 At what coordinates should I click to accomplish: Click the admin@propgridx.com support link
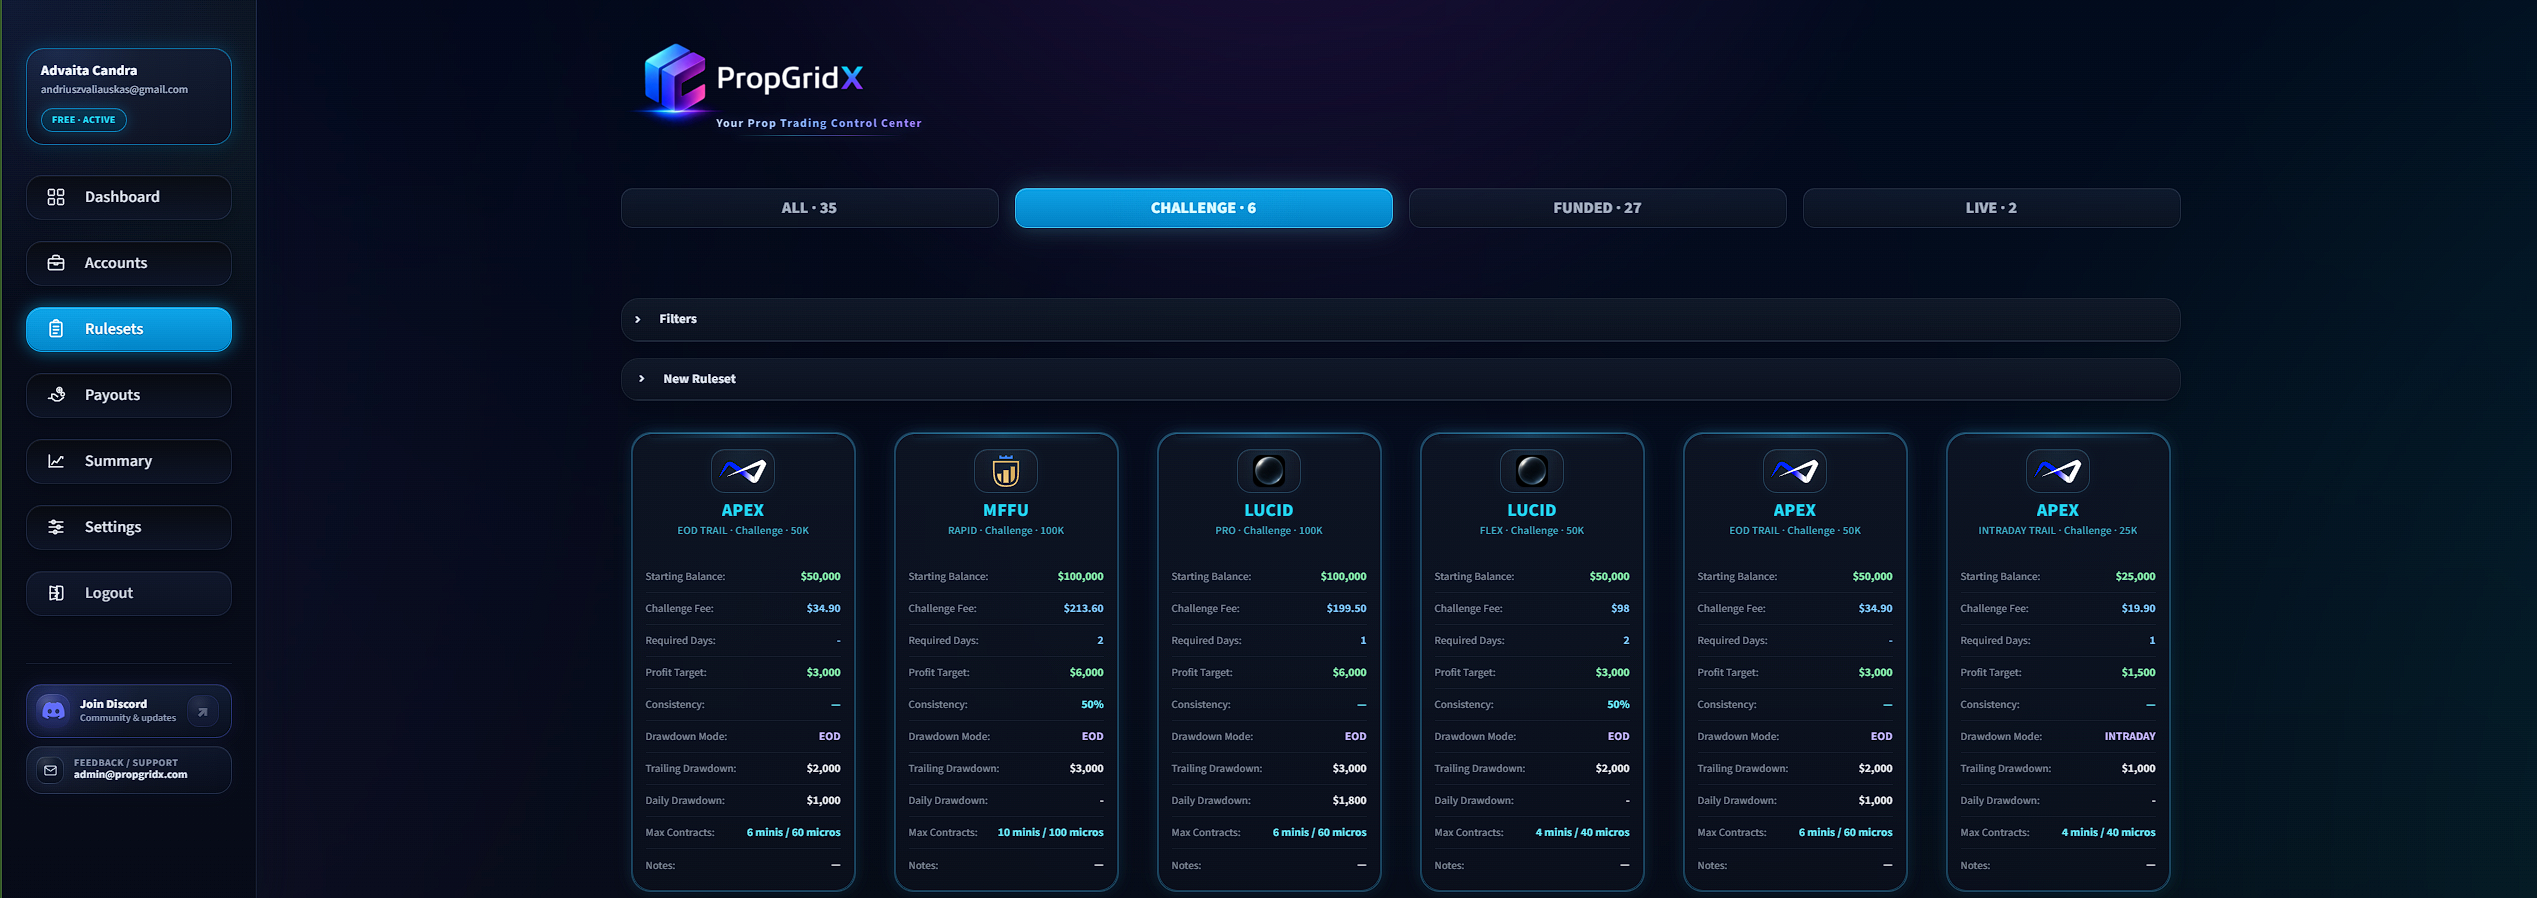click(x=130, y=775)
